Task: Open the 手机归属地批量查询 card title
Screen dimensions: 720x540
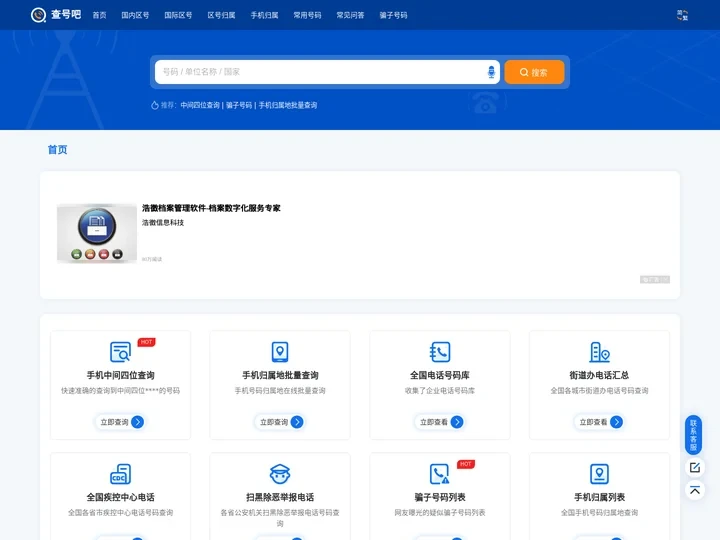Action: pos(280,375)
